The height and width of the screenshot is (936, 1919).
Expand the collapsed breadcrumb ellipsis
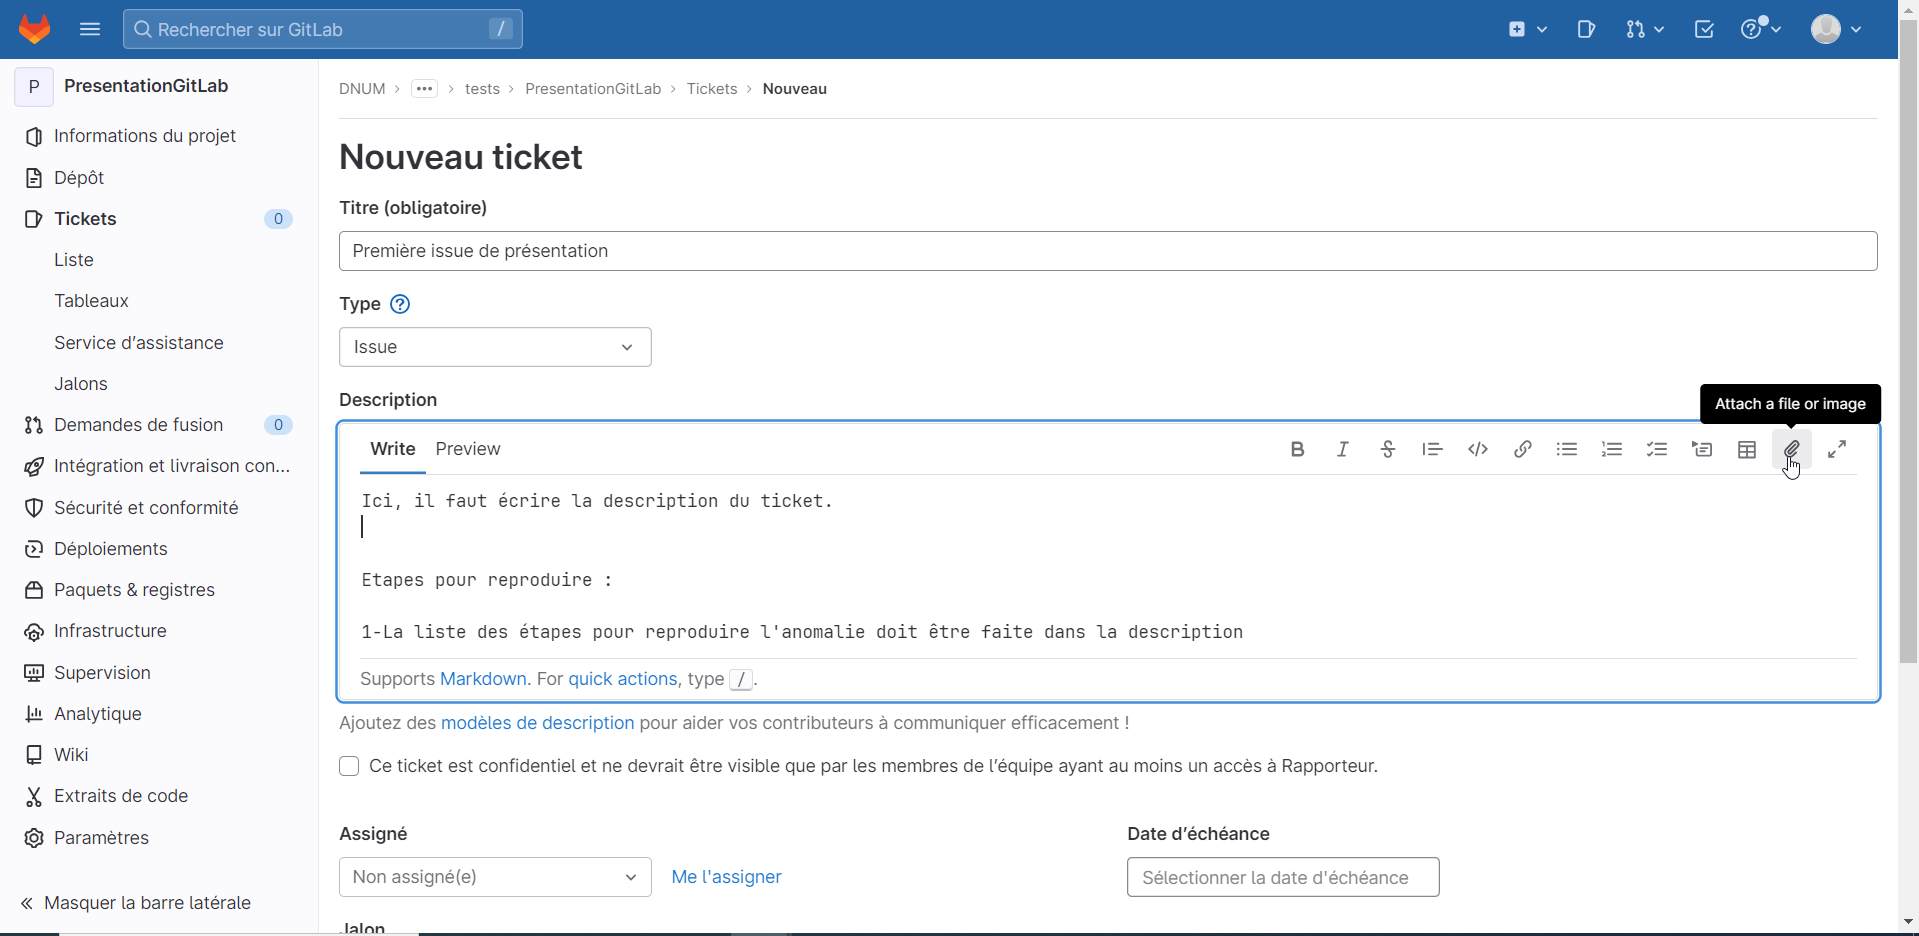[424, 89]
